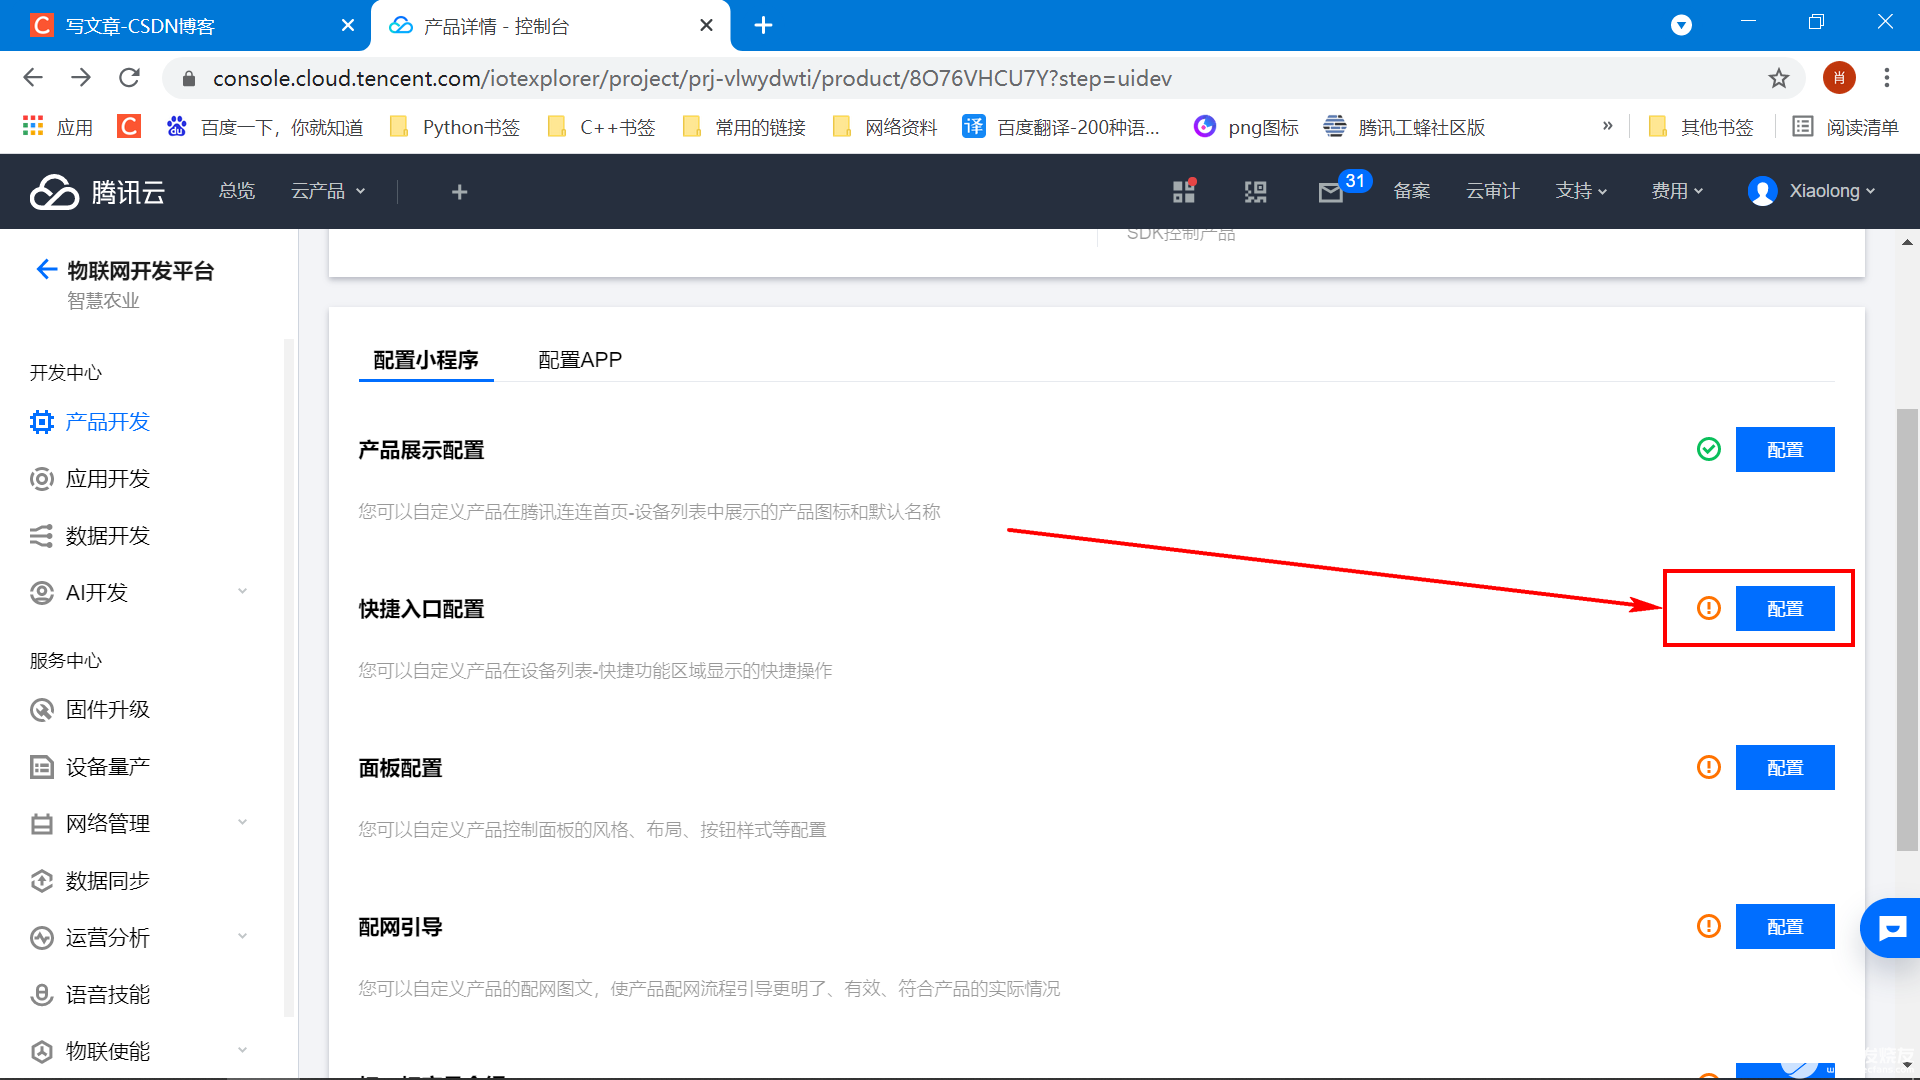Click the page vertical scrollbar thumb
Screen dimensions: 1920x1080
[x=1907, y=630]
